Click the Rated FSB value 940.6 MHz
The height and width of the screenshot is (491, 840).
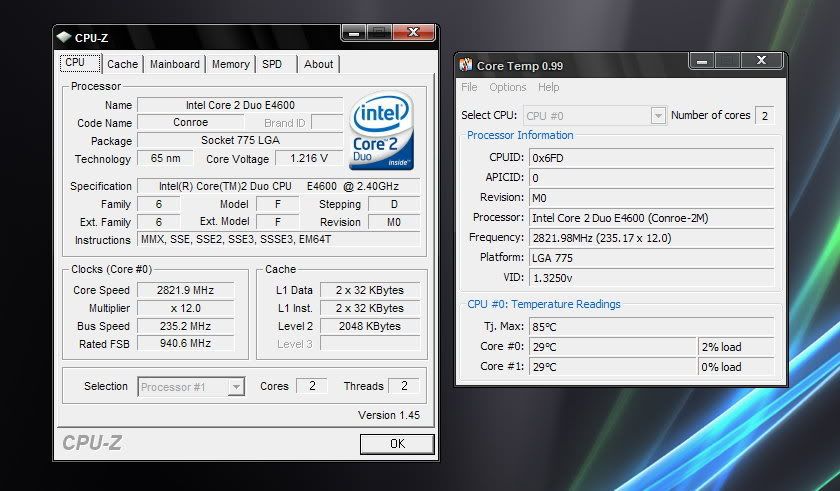pyautogui.click(x=185, y=343)
